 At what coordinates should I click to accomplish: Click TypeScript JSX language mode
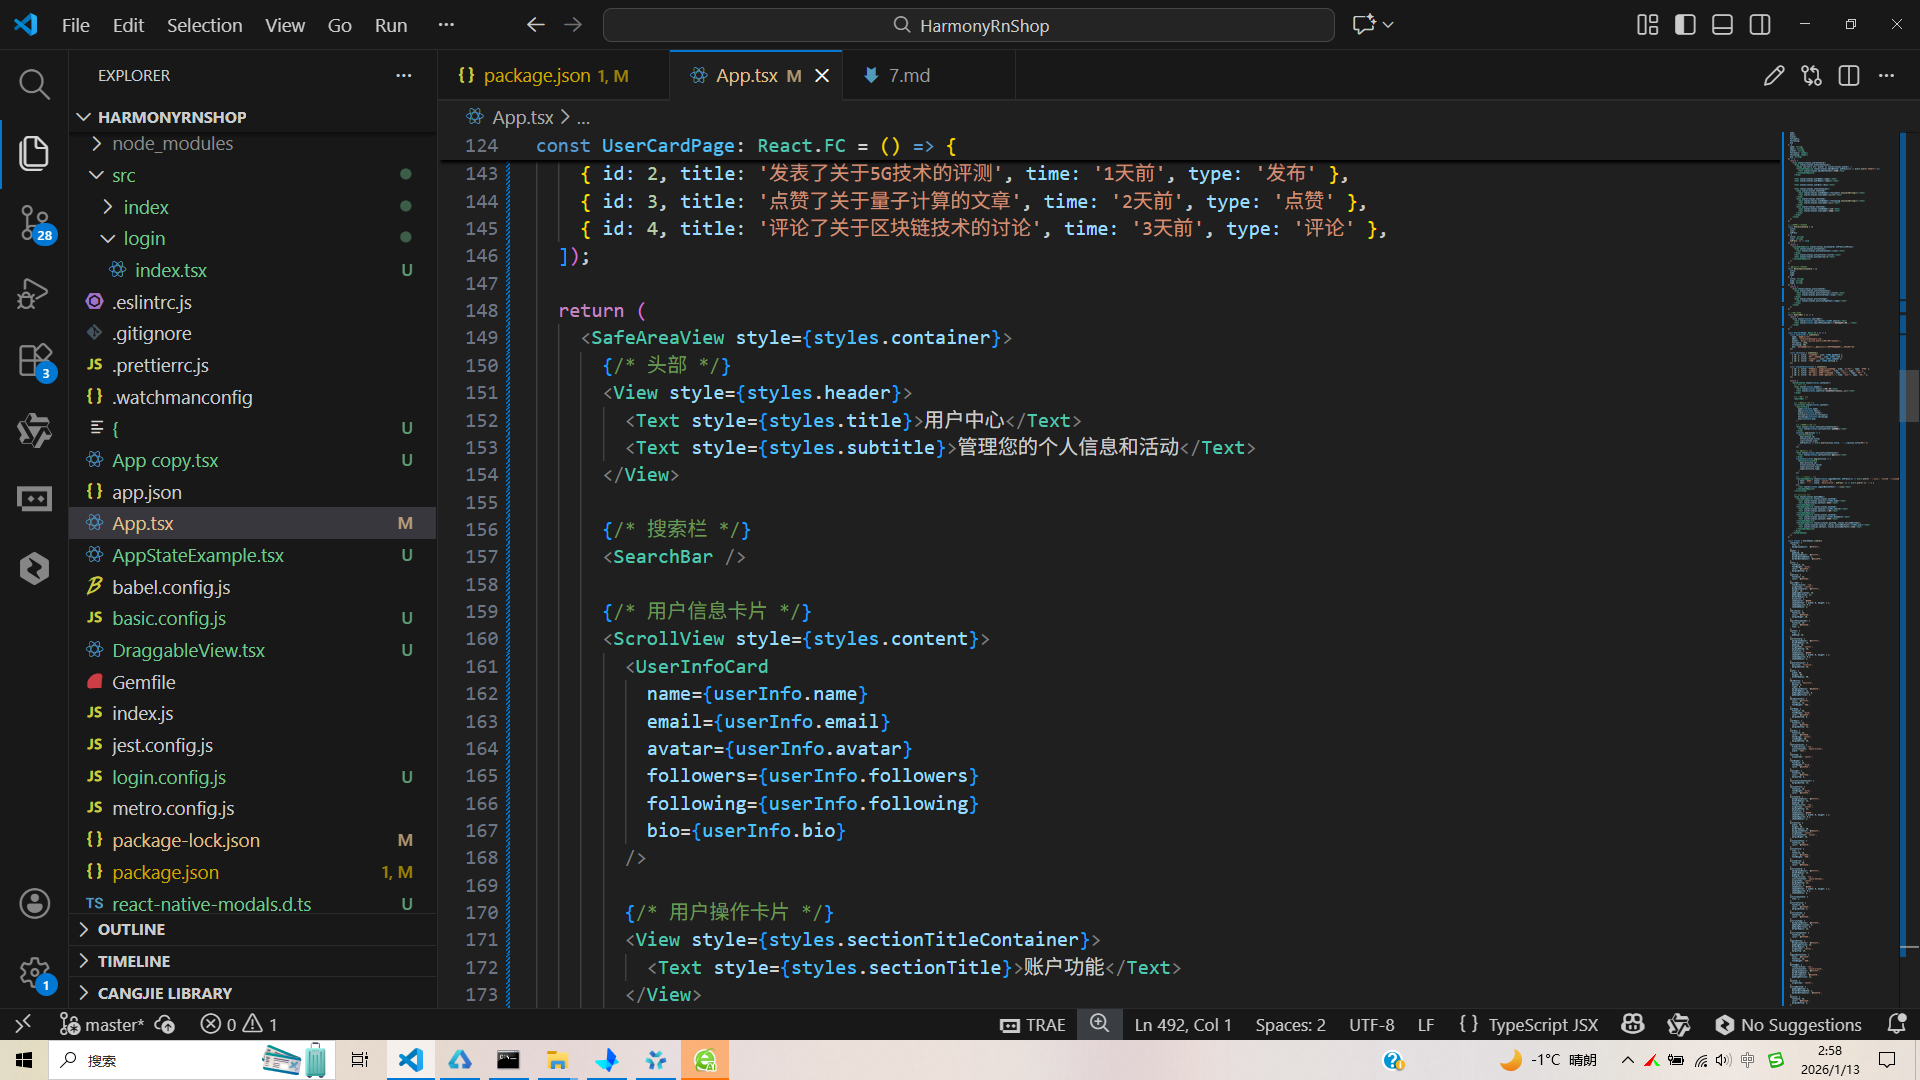[x=1542, y=1024]
